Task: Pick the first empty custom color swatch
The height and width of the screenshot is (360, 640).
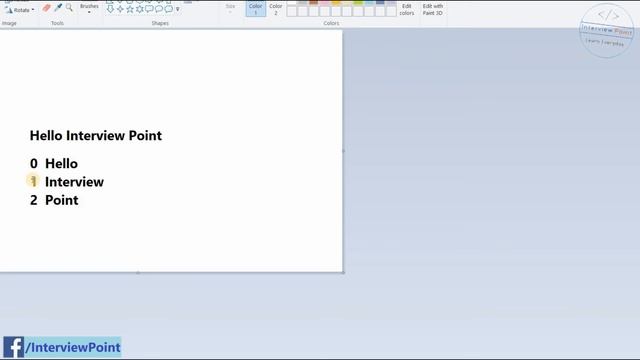Action: 291,11
